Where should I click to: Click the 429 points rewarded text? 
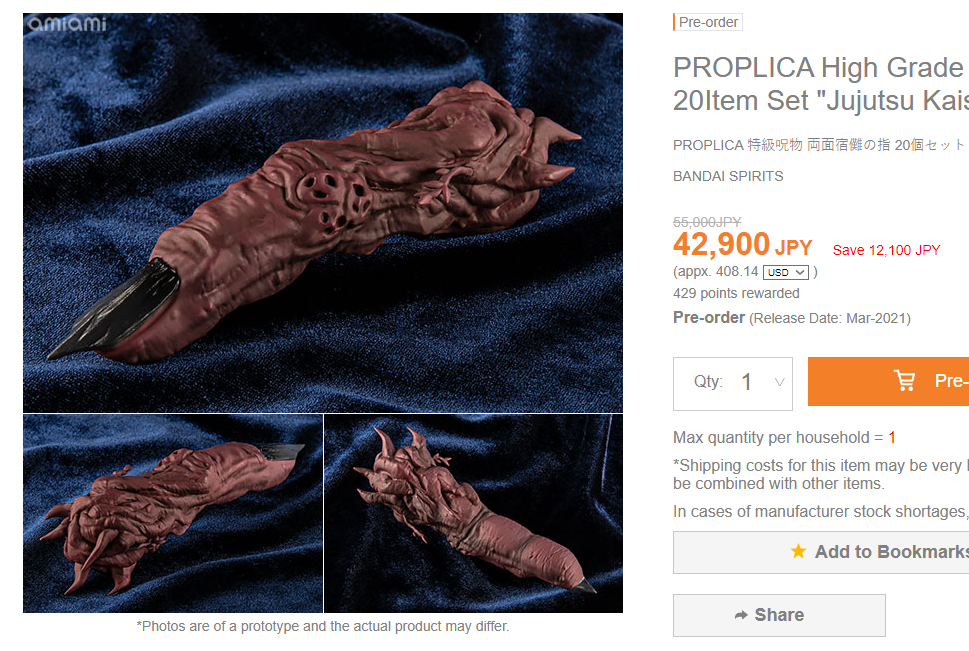click(736, 293)
